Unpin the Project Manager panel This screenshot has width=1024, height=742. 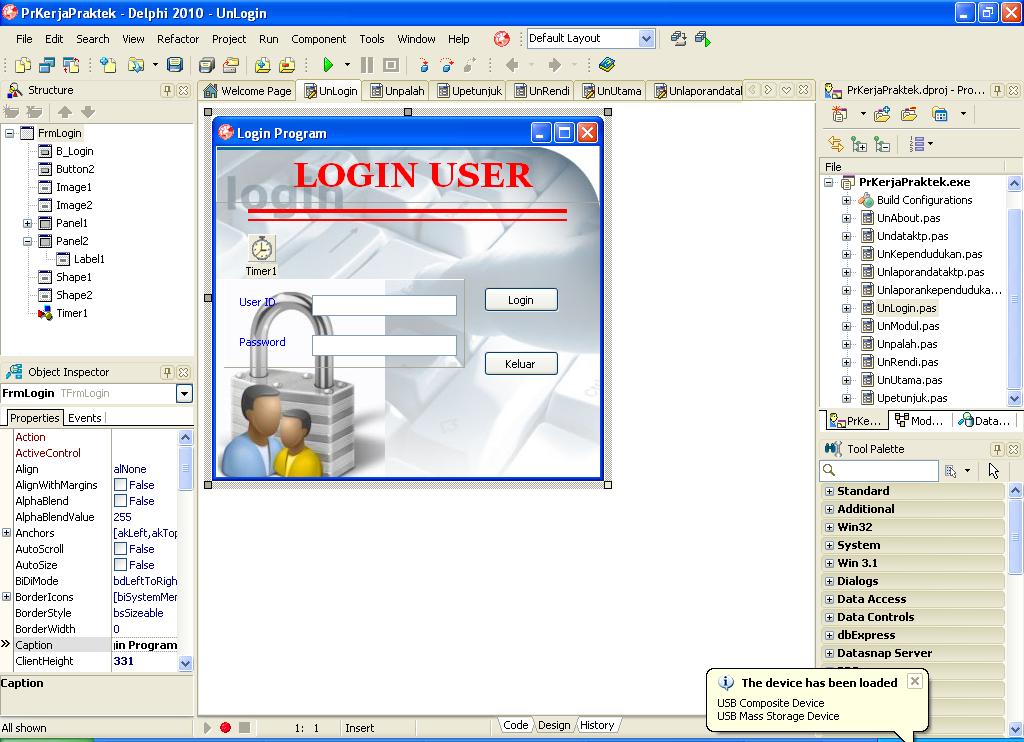(x=997, y=90)
